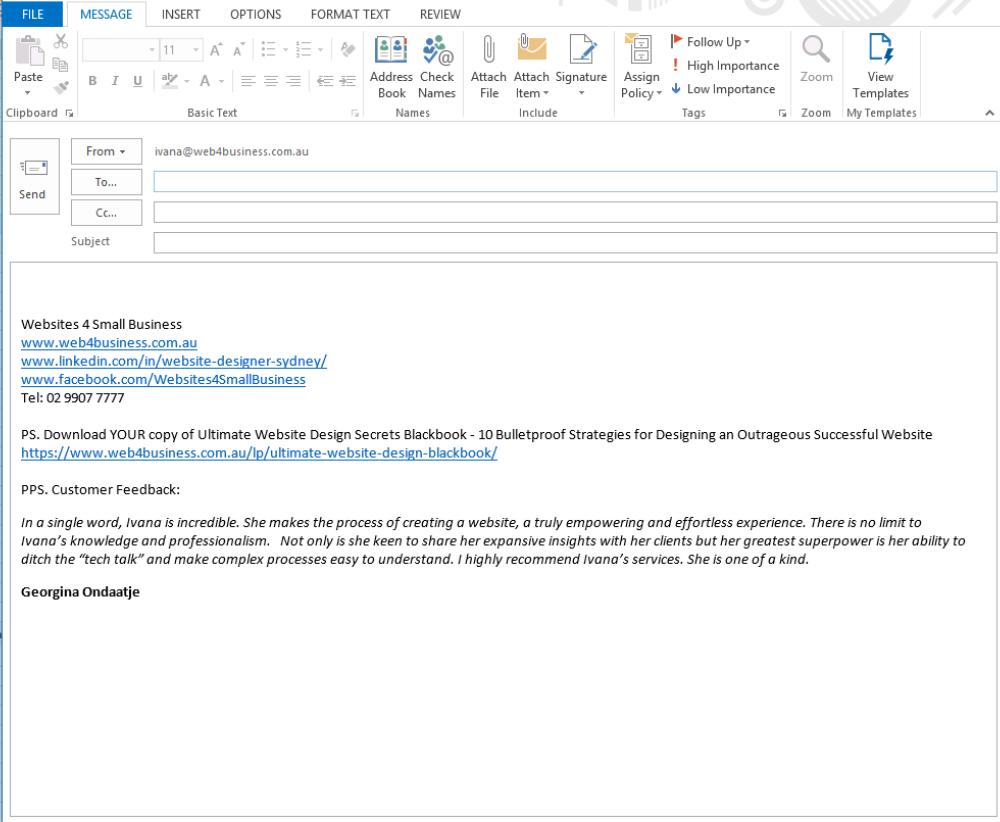Screen dimensions: 1000x822
Task: Open the From account dropdown
Action: coord(106,152)
